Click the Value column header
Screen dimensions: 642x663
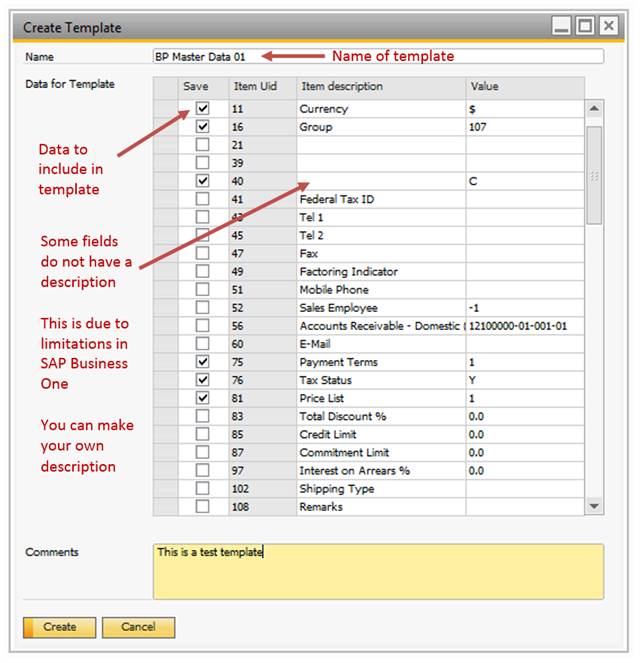pos(525,87)
